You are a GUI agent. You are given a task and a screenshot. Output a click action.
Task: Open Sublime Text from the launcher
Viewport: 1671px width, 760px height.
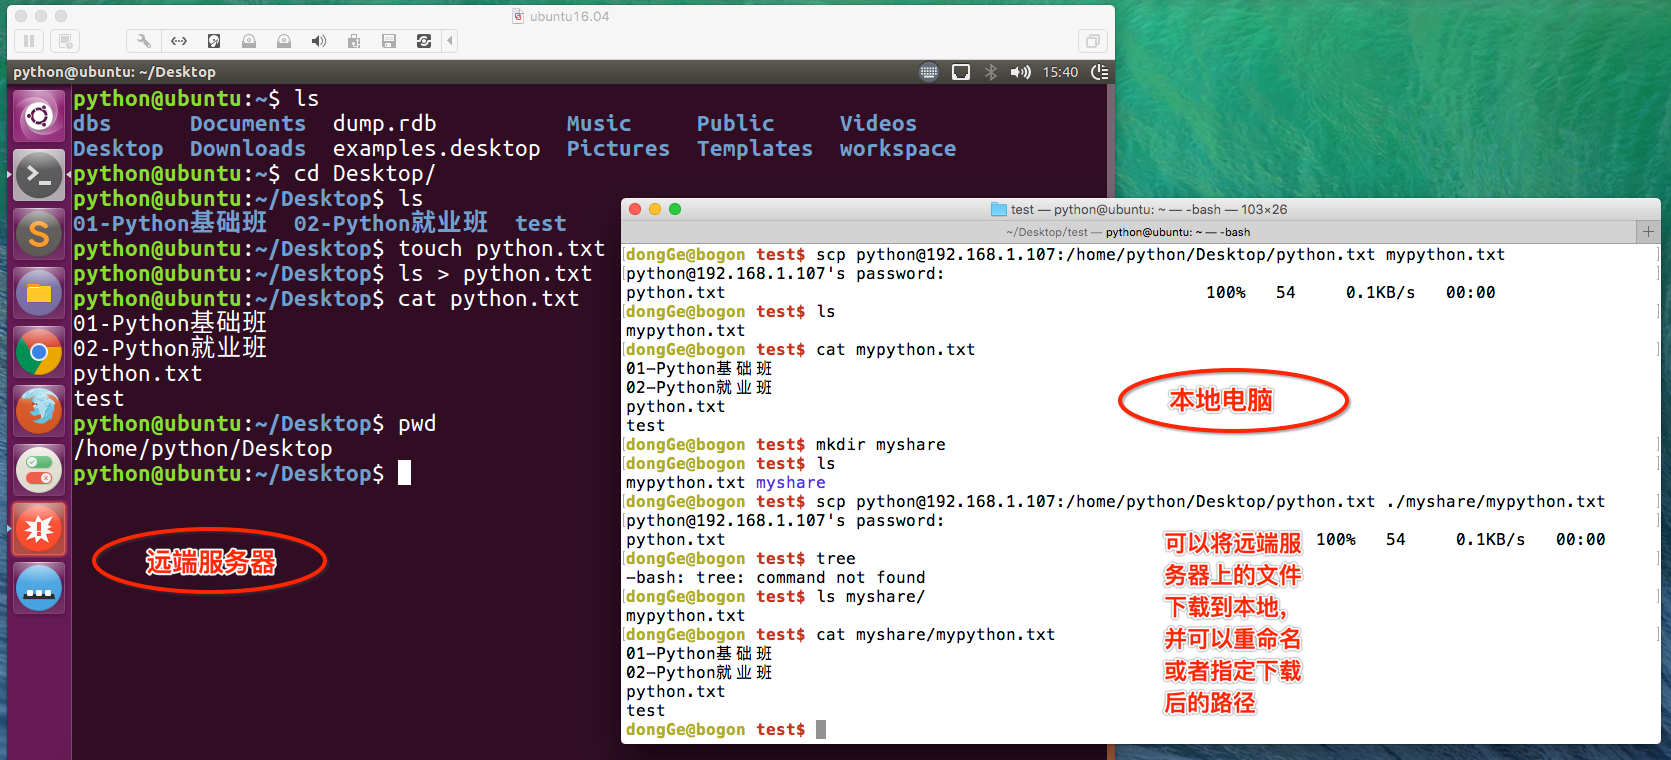[x=39, y=234]
